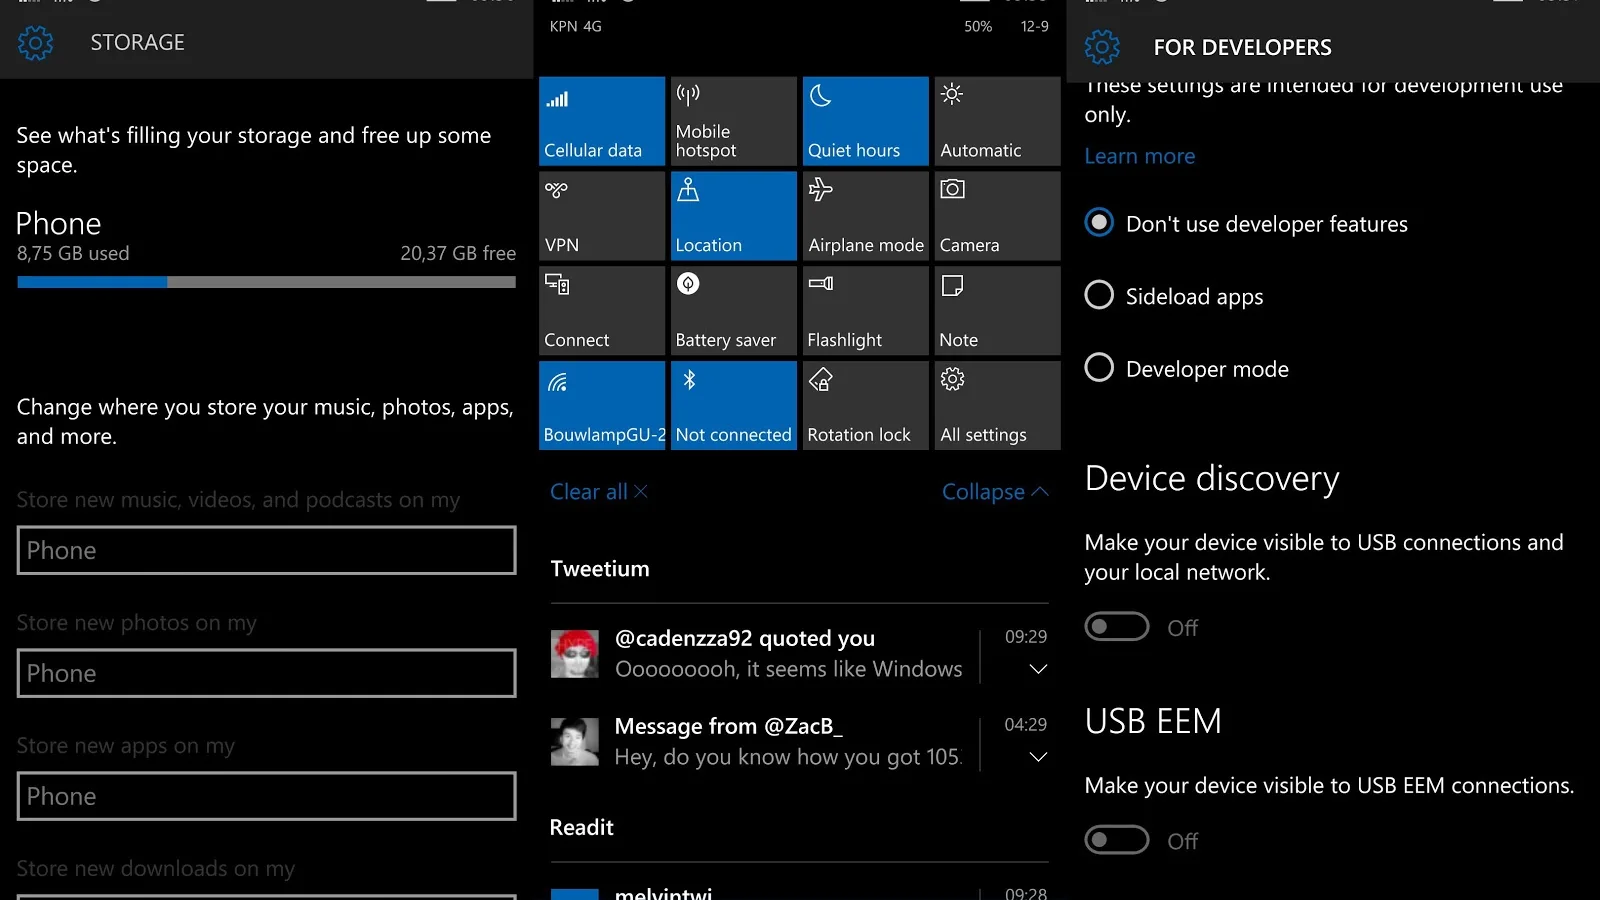Tap the Mobile hotspot quick action tile
1600x900 pixels.
[733, 121]
